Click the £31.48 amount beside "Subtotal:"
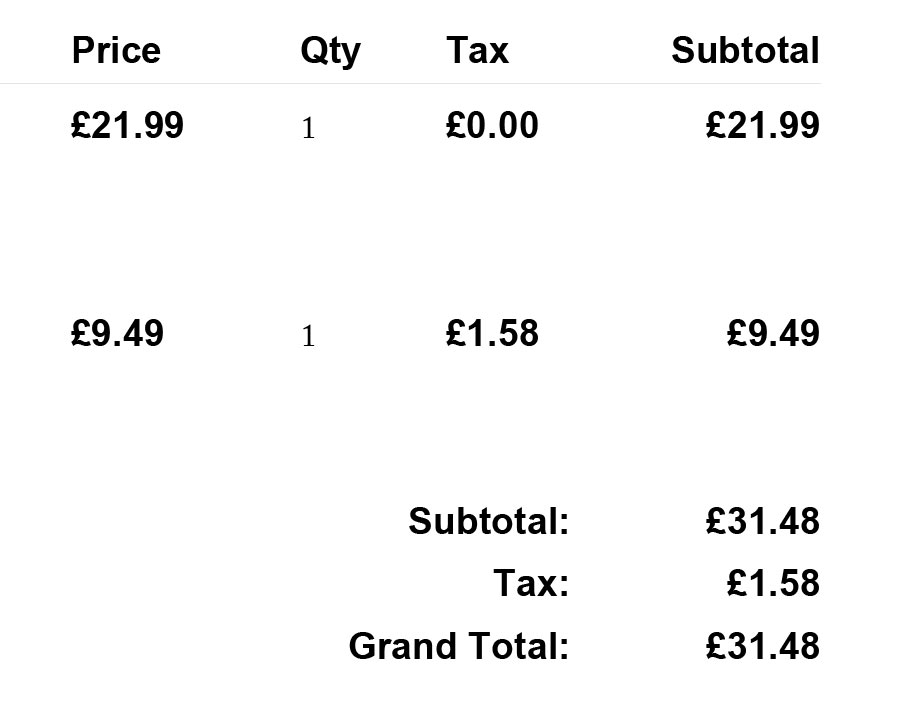Viewport: 910px width, 717px height. pos(762,521)
